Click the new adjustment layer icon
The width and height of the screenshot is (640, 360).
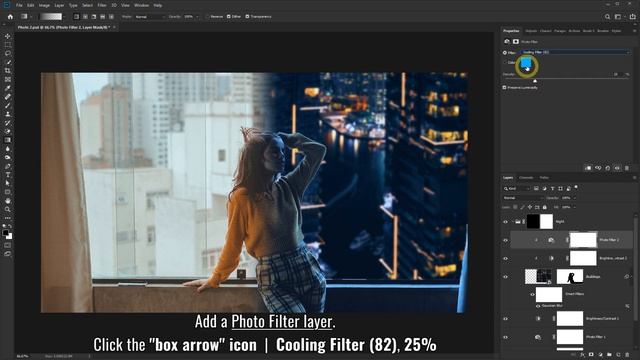tap(600, 355)
